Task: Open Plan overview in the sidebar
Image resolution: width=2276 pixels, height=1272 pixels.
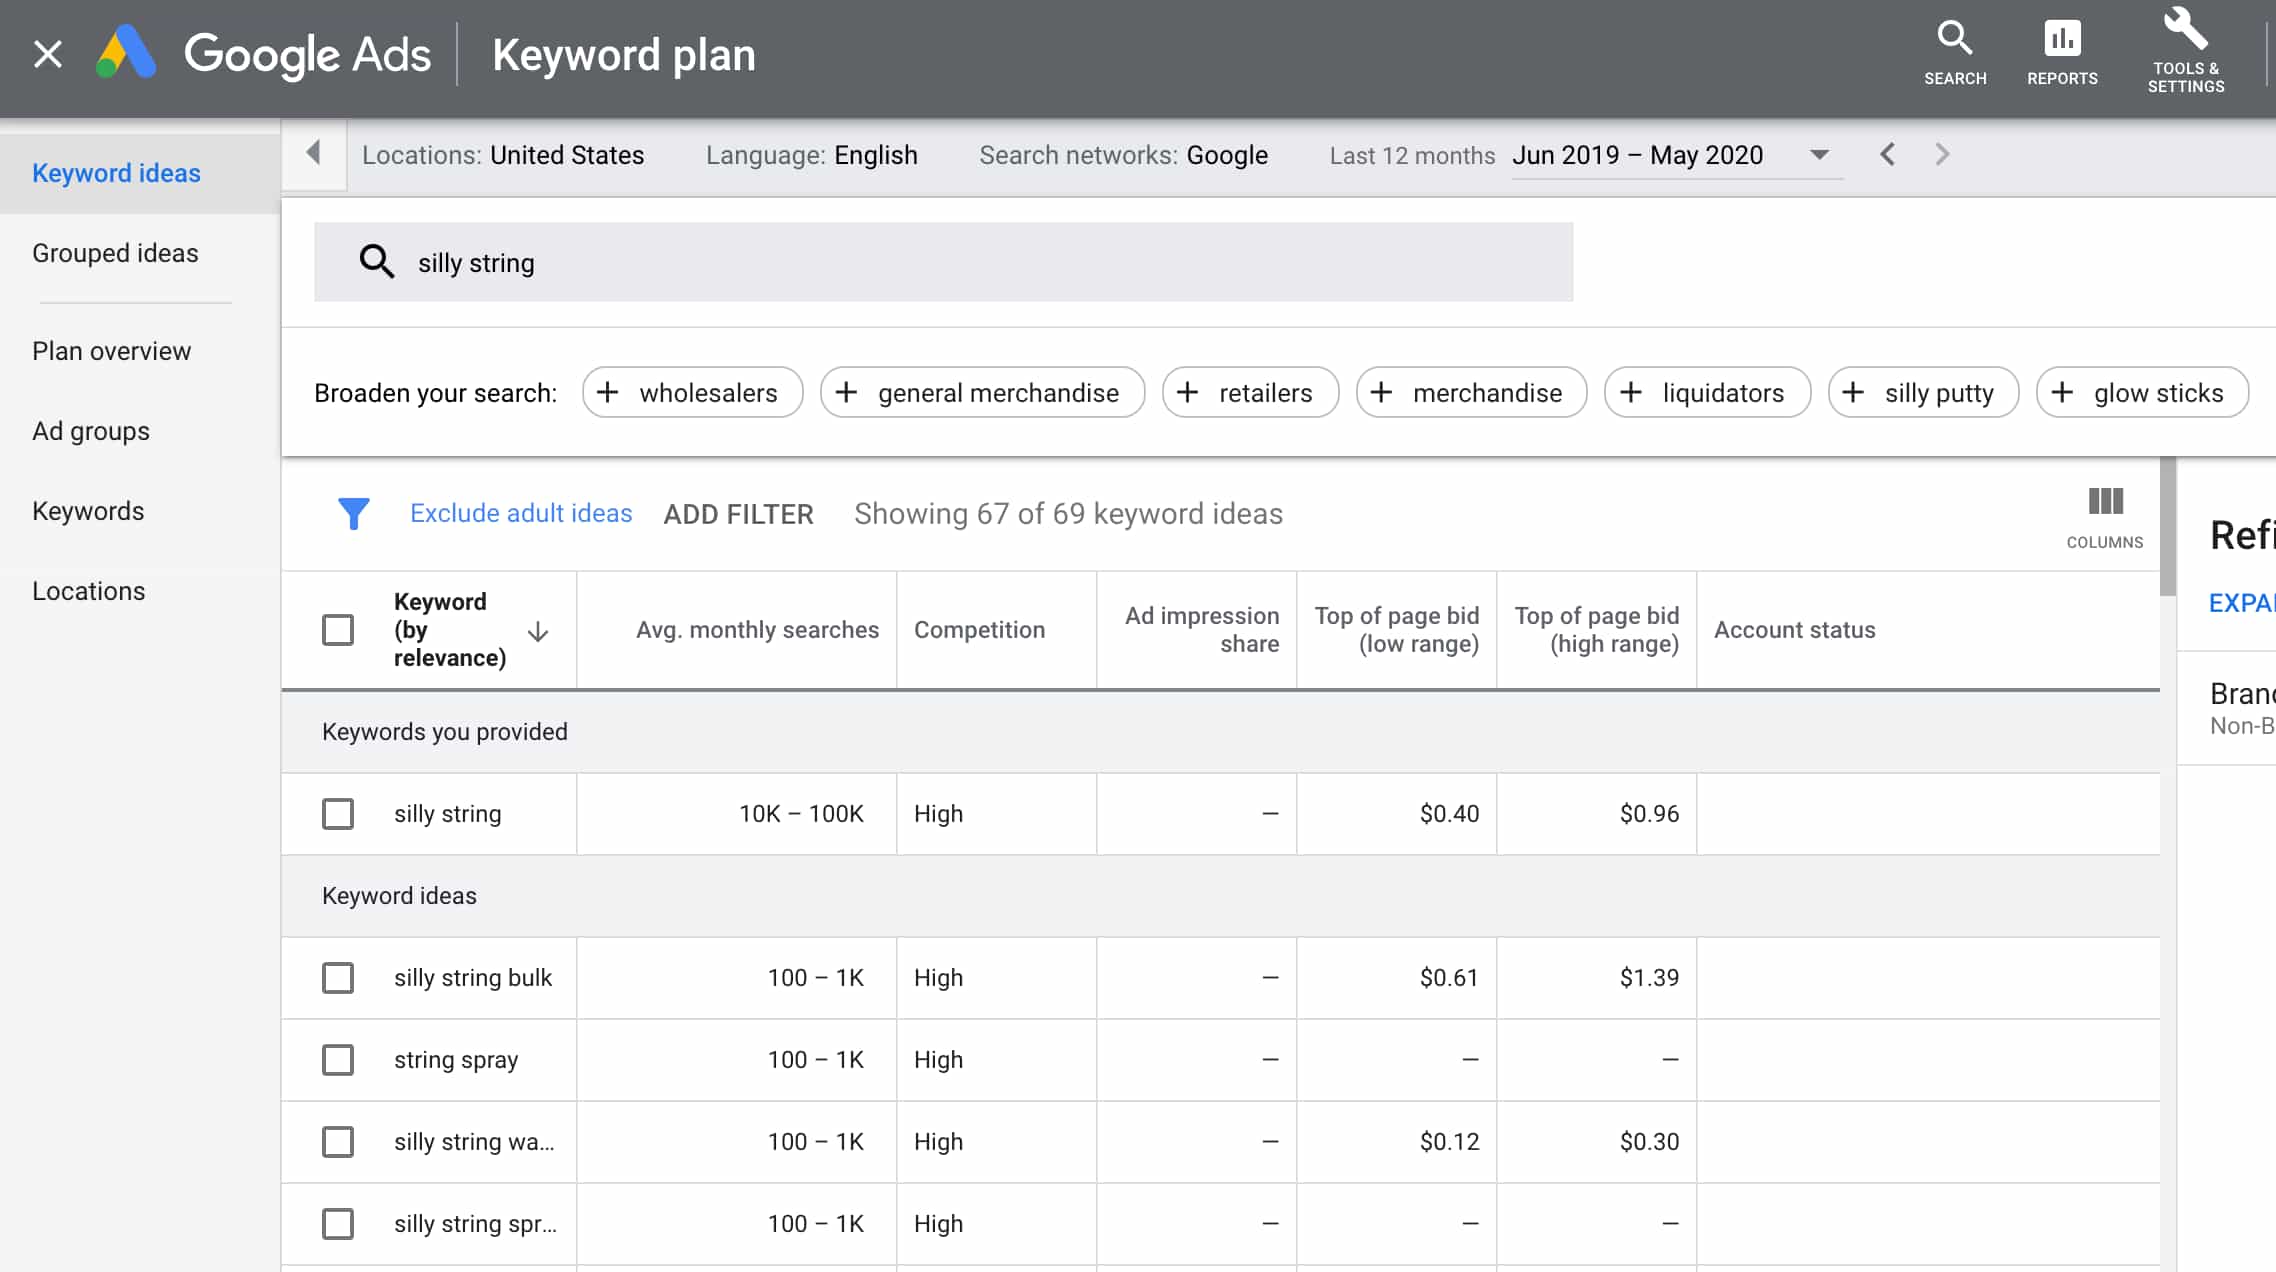Action: (111, 351)
